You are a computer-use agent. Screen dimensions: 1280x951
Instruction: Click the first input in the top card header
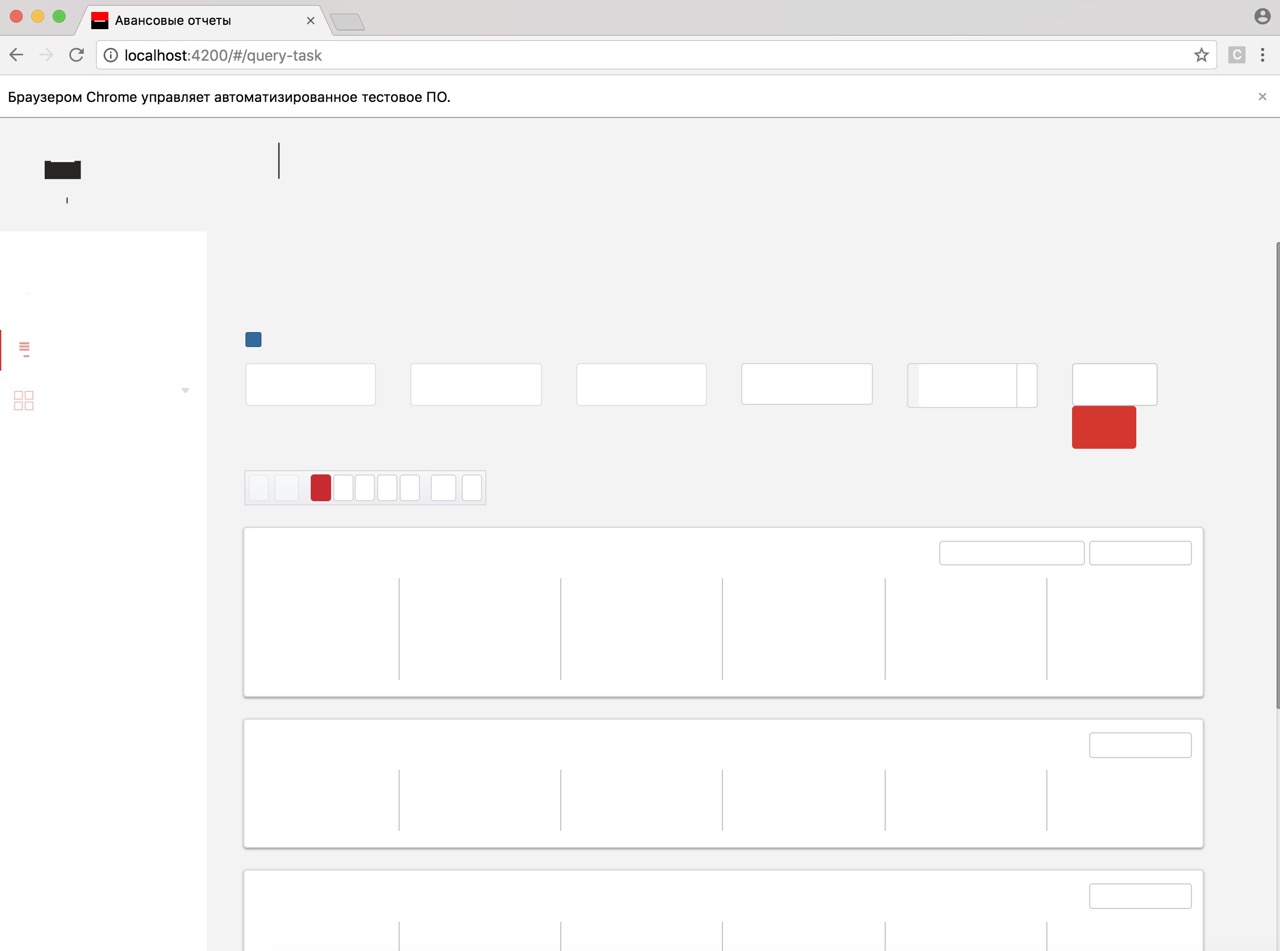pos(1011,552)
